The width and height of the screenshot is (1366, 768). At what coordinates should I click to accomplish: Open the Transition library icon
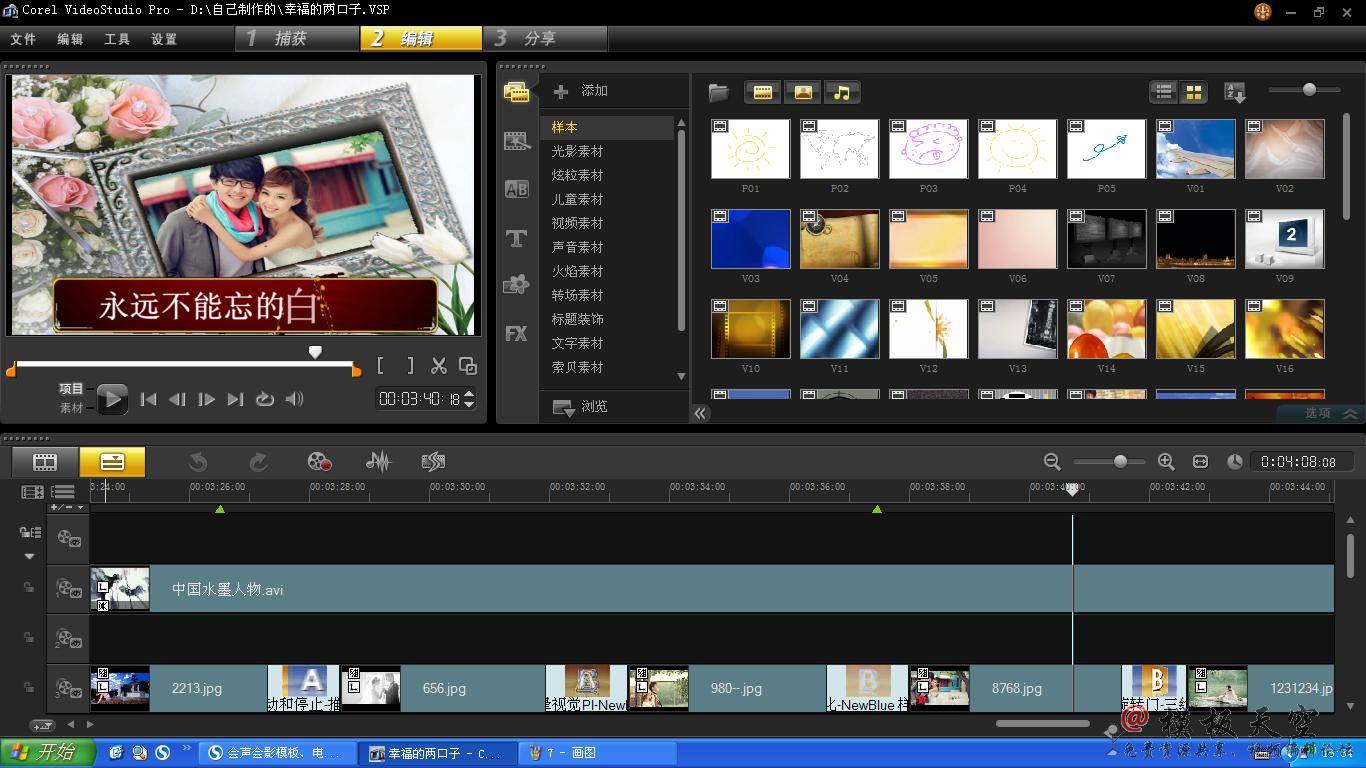[516, 141]
